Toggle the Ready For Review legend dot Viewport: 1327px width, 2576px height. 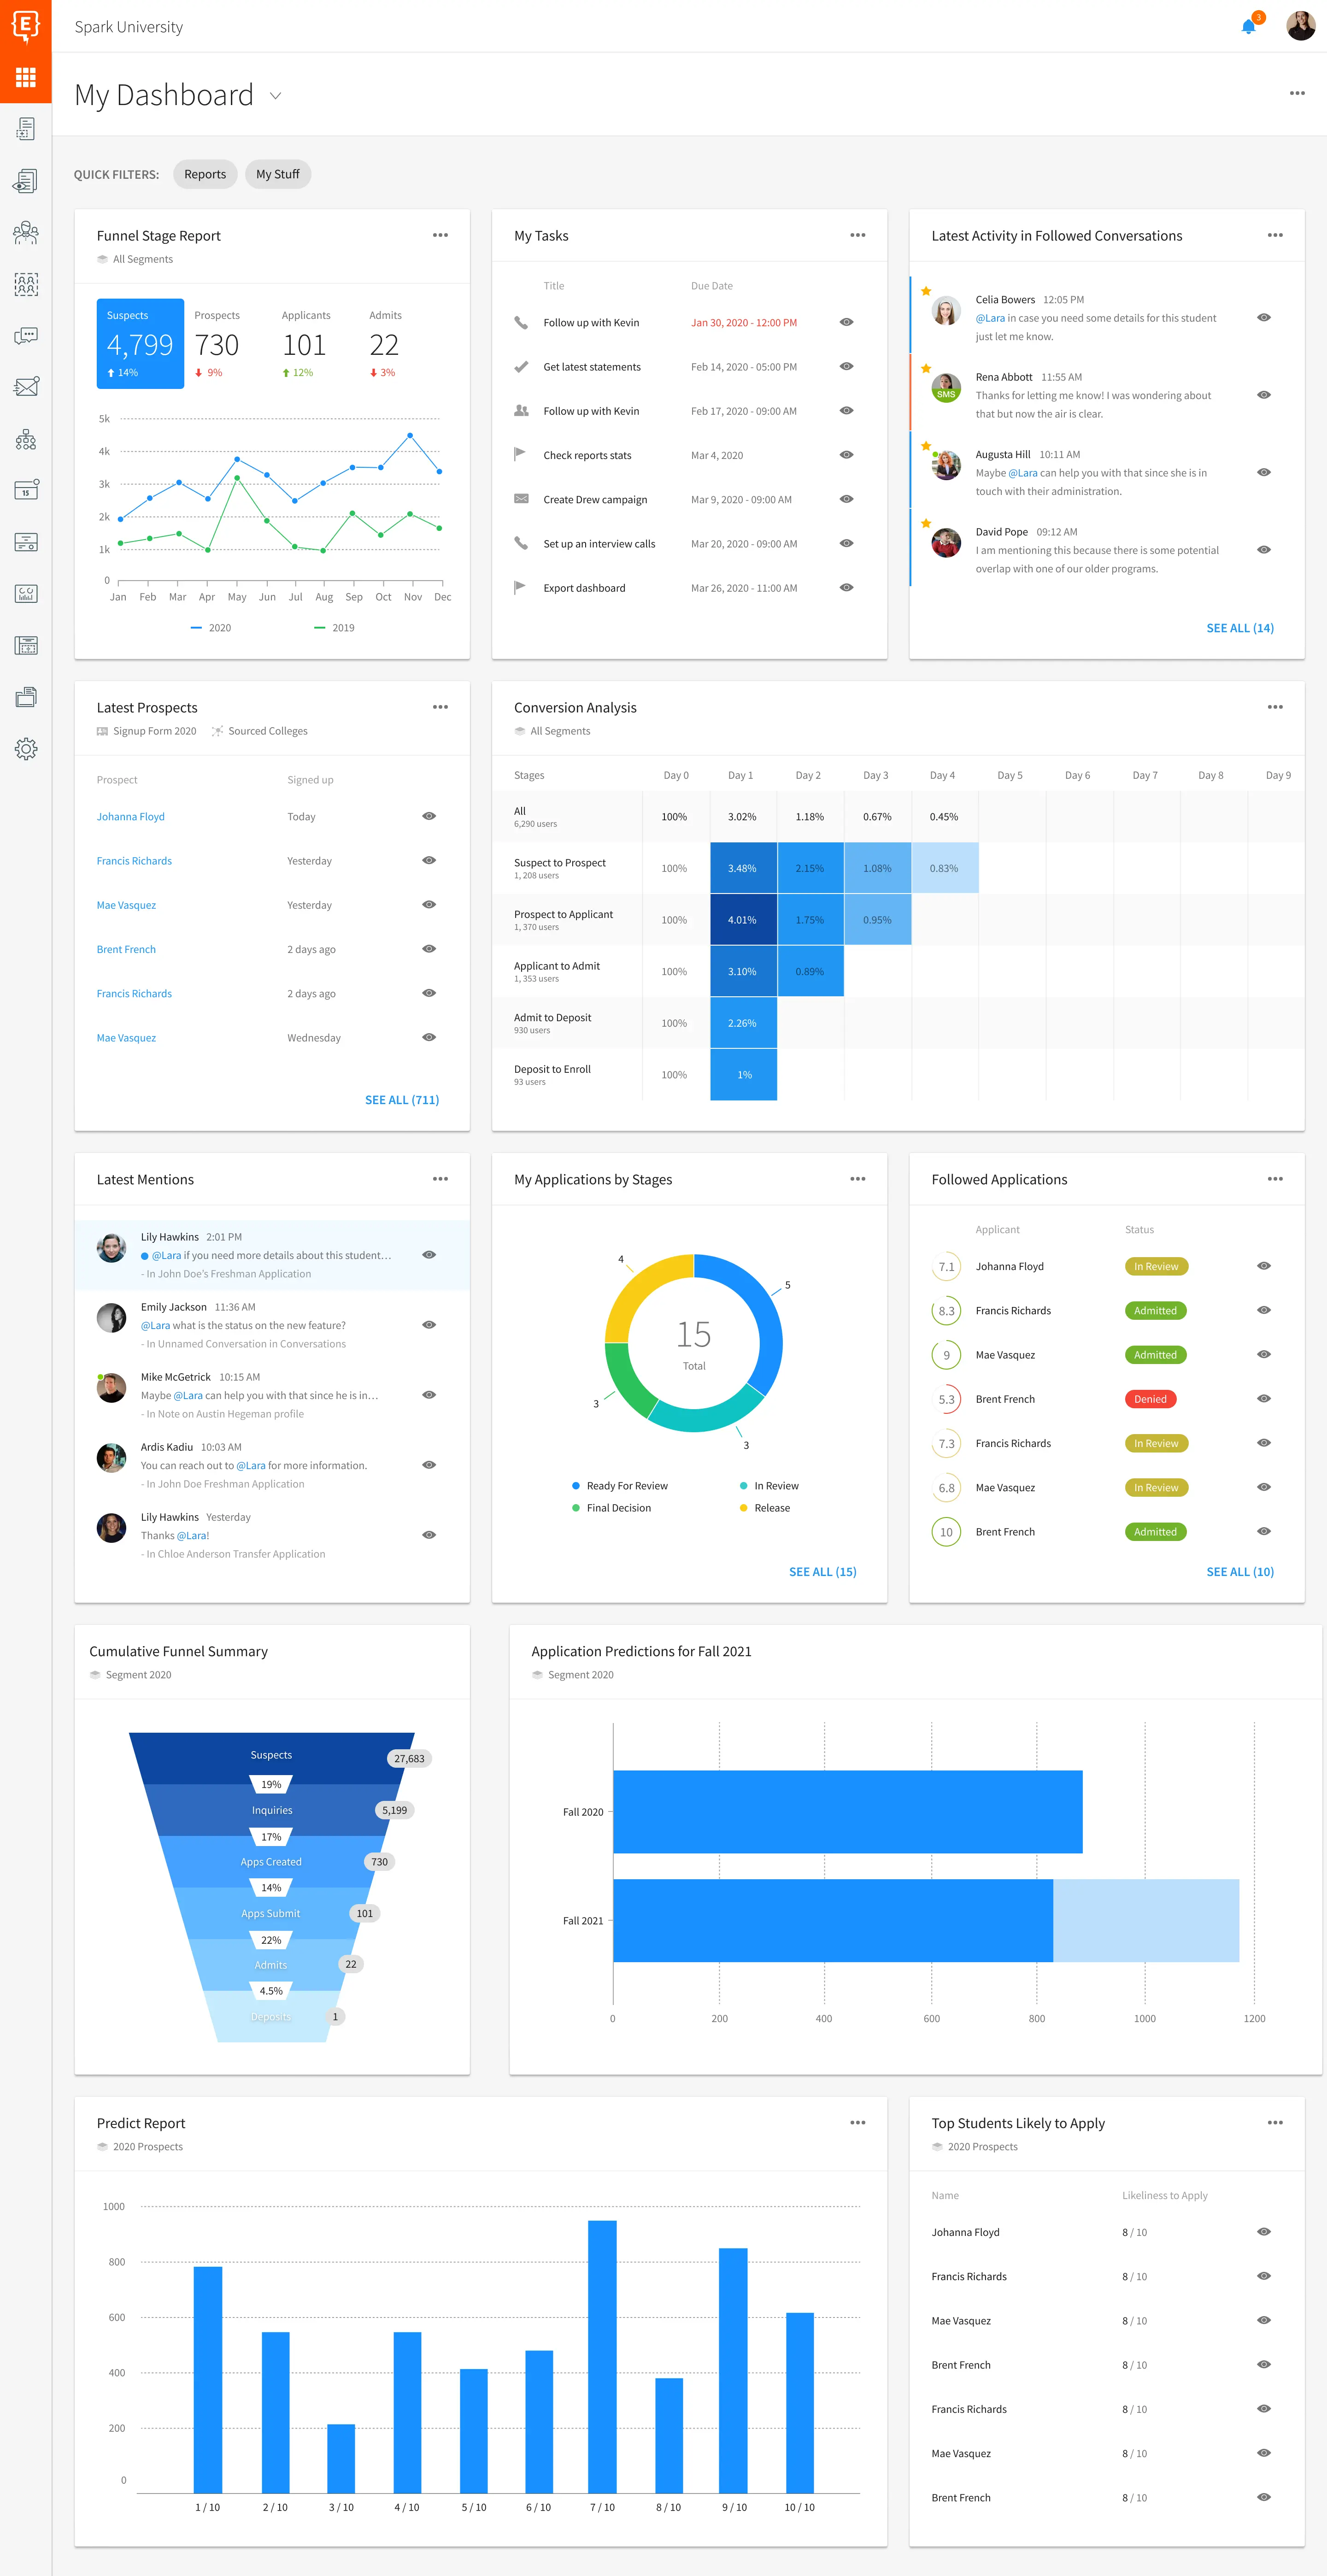point(576,1486)
